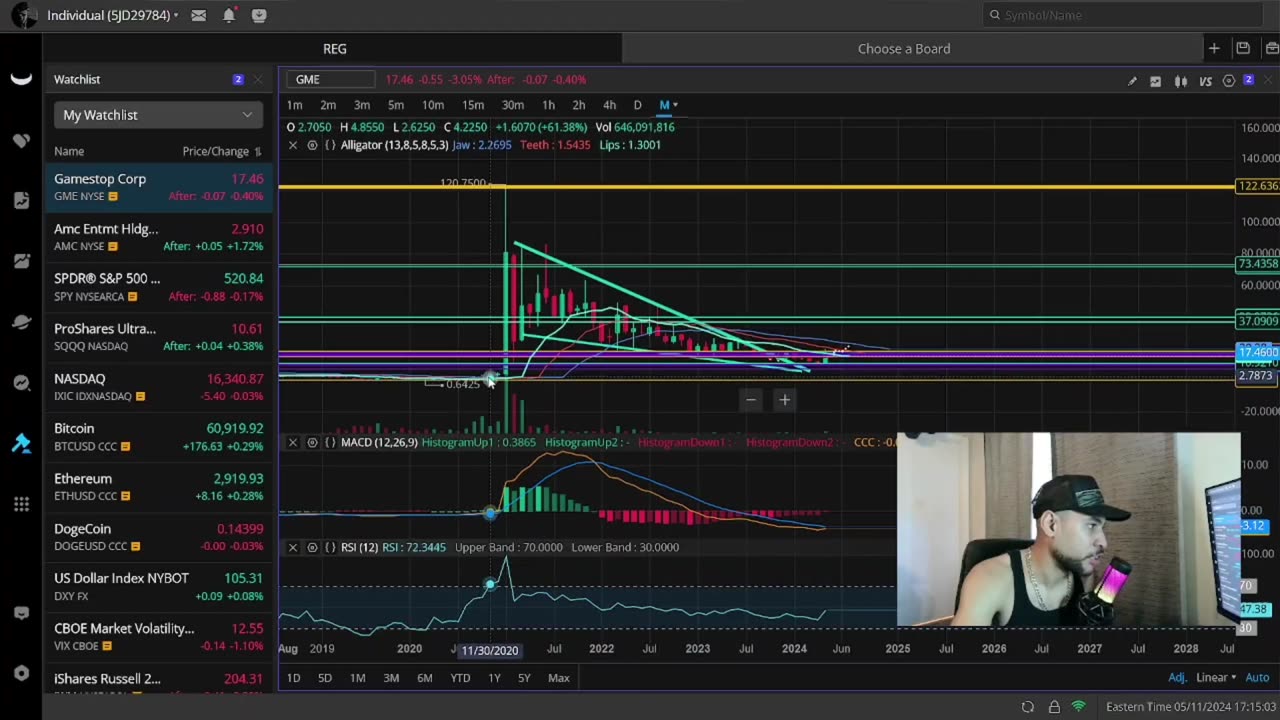Open the messages envelope icon
Image resolution: width=1280 pixels, height=720 pixels.
(x=199, y=15)
